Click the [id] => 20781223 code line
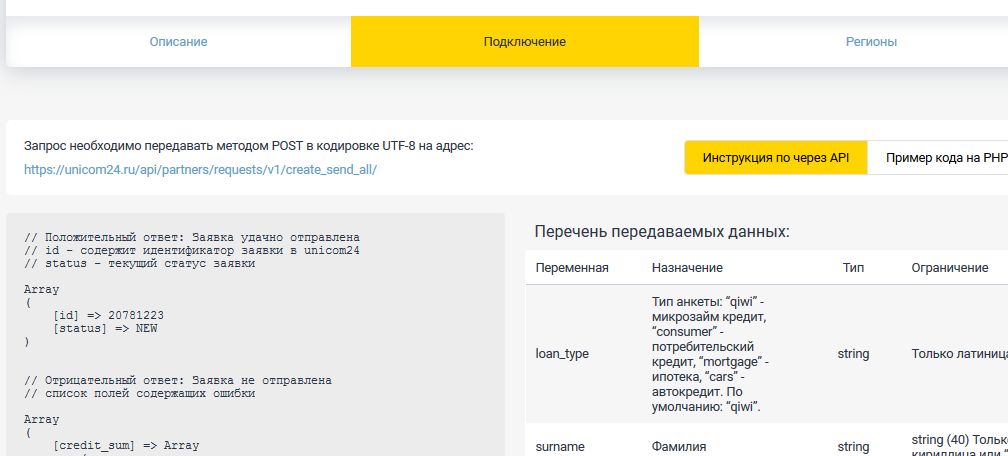1008x456 pixels. tap(109, 316)
